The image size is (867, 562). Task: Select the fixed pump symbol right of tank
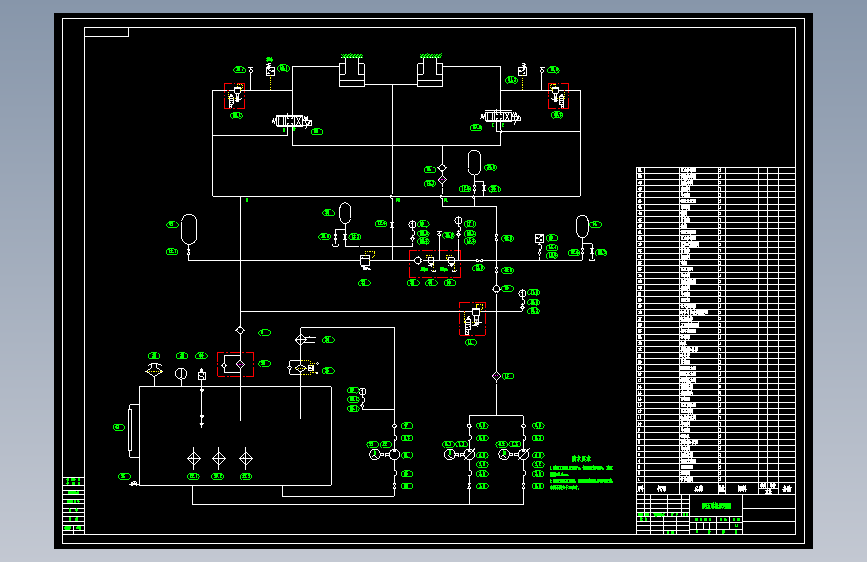click(x=394, y=455)
